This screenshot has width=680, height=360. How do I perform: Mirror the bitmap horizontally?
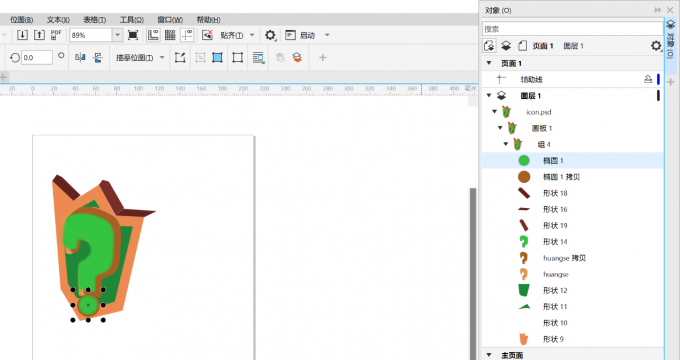click(80, 57)
